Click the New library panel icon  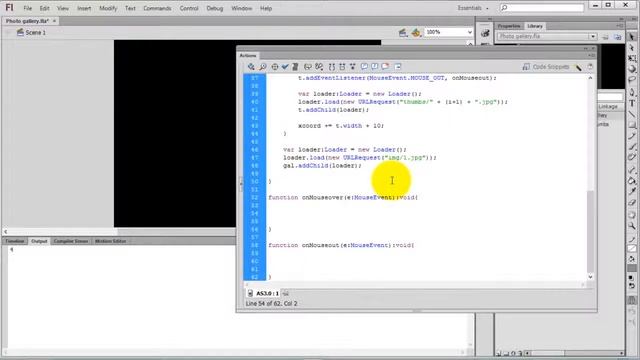point(618,37)
